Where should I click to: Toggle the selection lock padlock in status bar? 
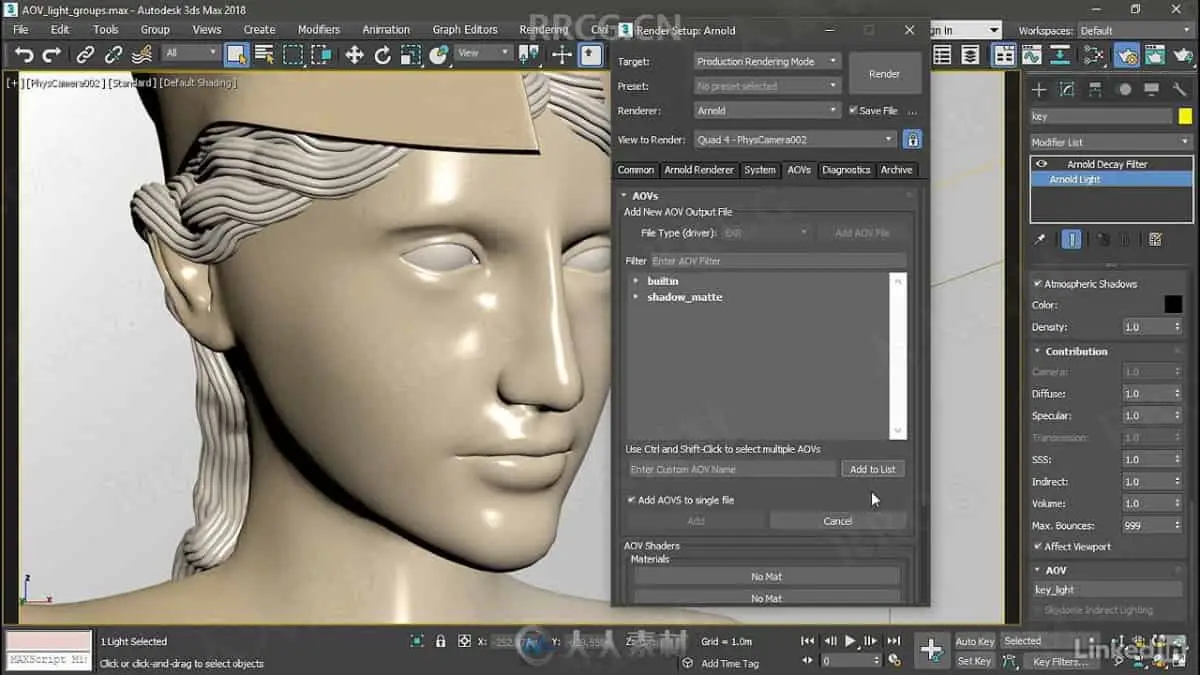[x=441, y=641]
